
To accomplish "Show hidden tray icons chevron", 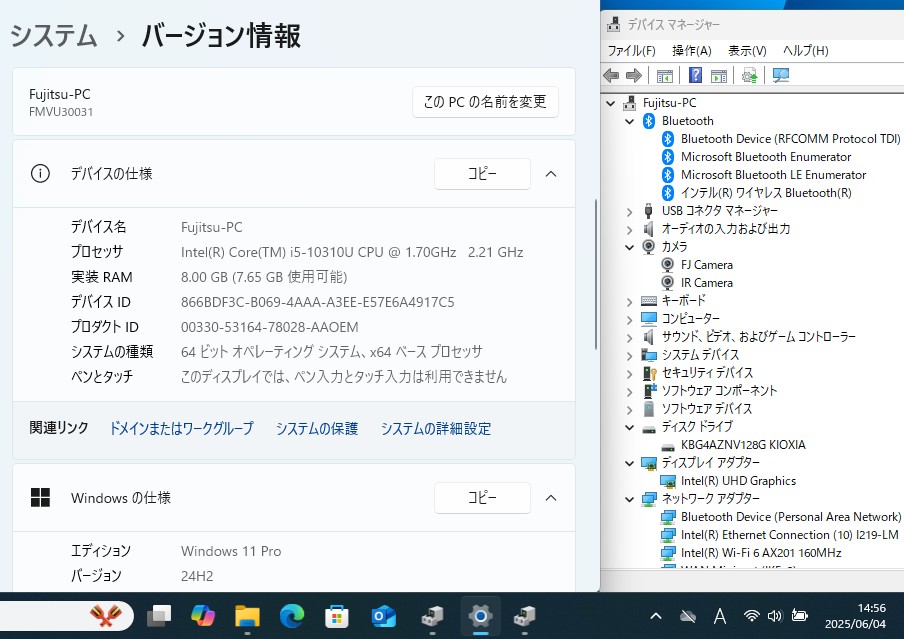I will click(x=656, y=616).
